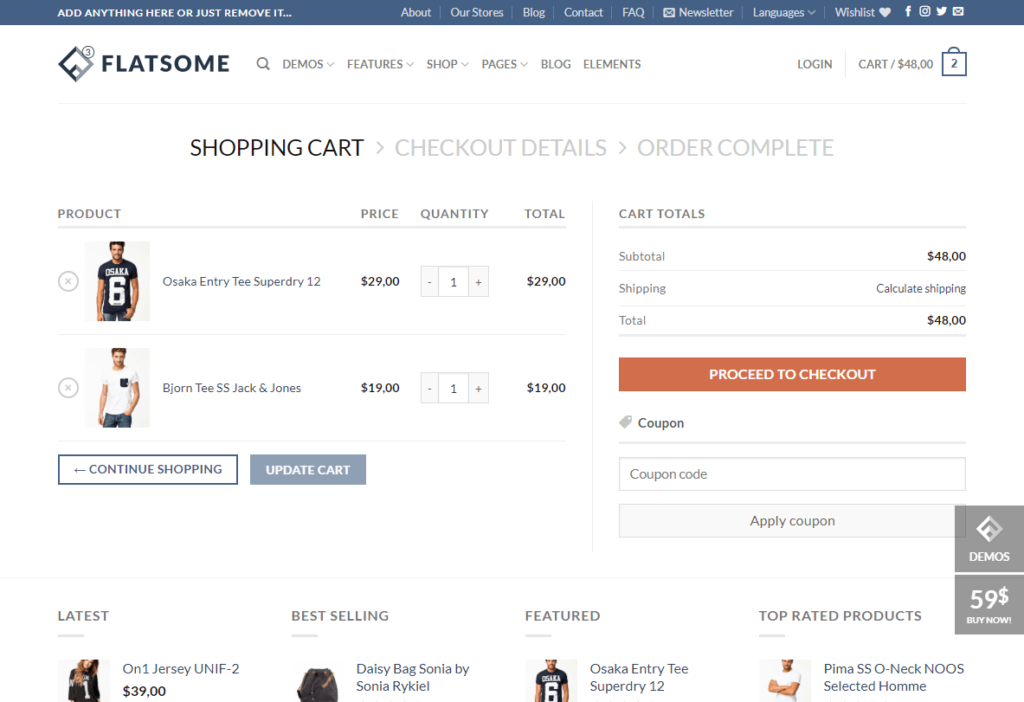Viewport: 1024px width, 702px height.
Task: Click the email envelope icon in top bar
Action: [x=958, y=12]
